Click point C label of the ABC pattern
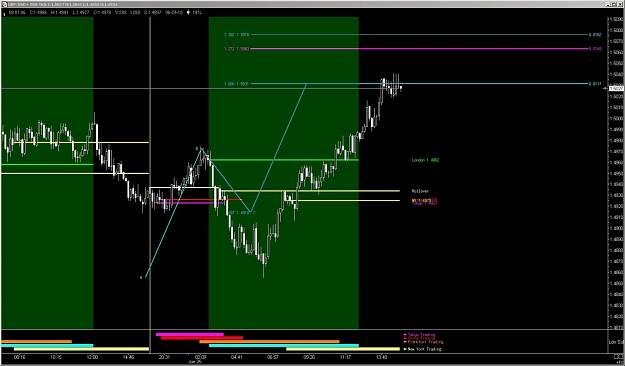625x366 pixels. [x=254, y=213]
